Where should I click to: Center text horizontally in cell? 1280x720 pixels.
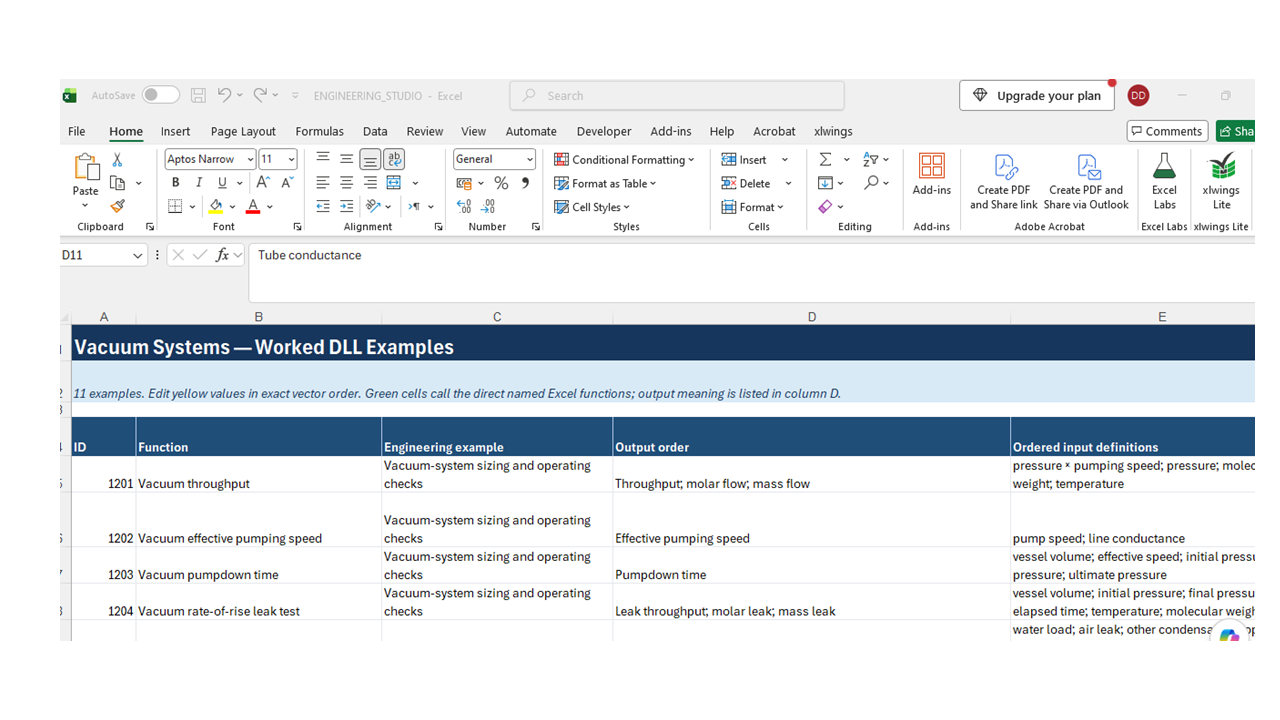point(346,183)
